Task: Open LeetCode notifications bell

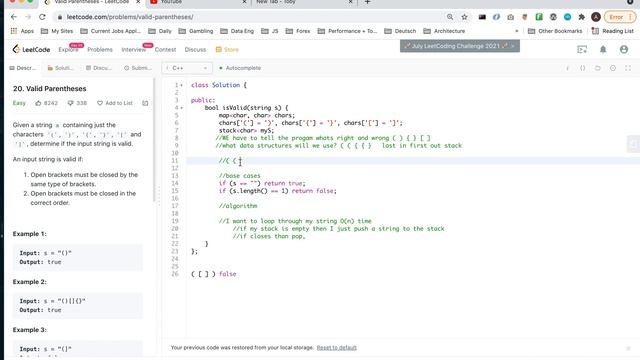Action: (603, 49)
